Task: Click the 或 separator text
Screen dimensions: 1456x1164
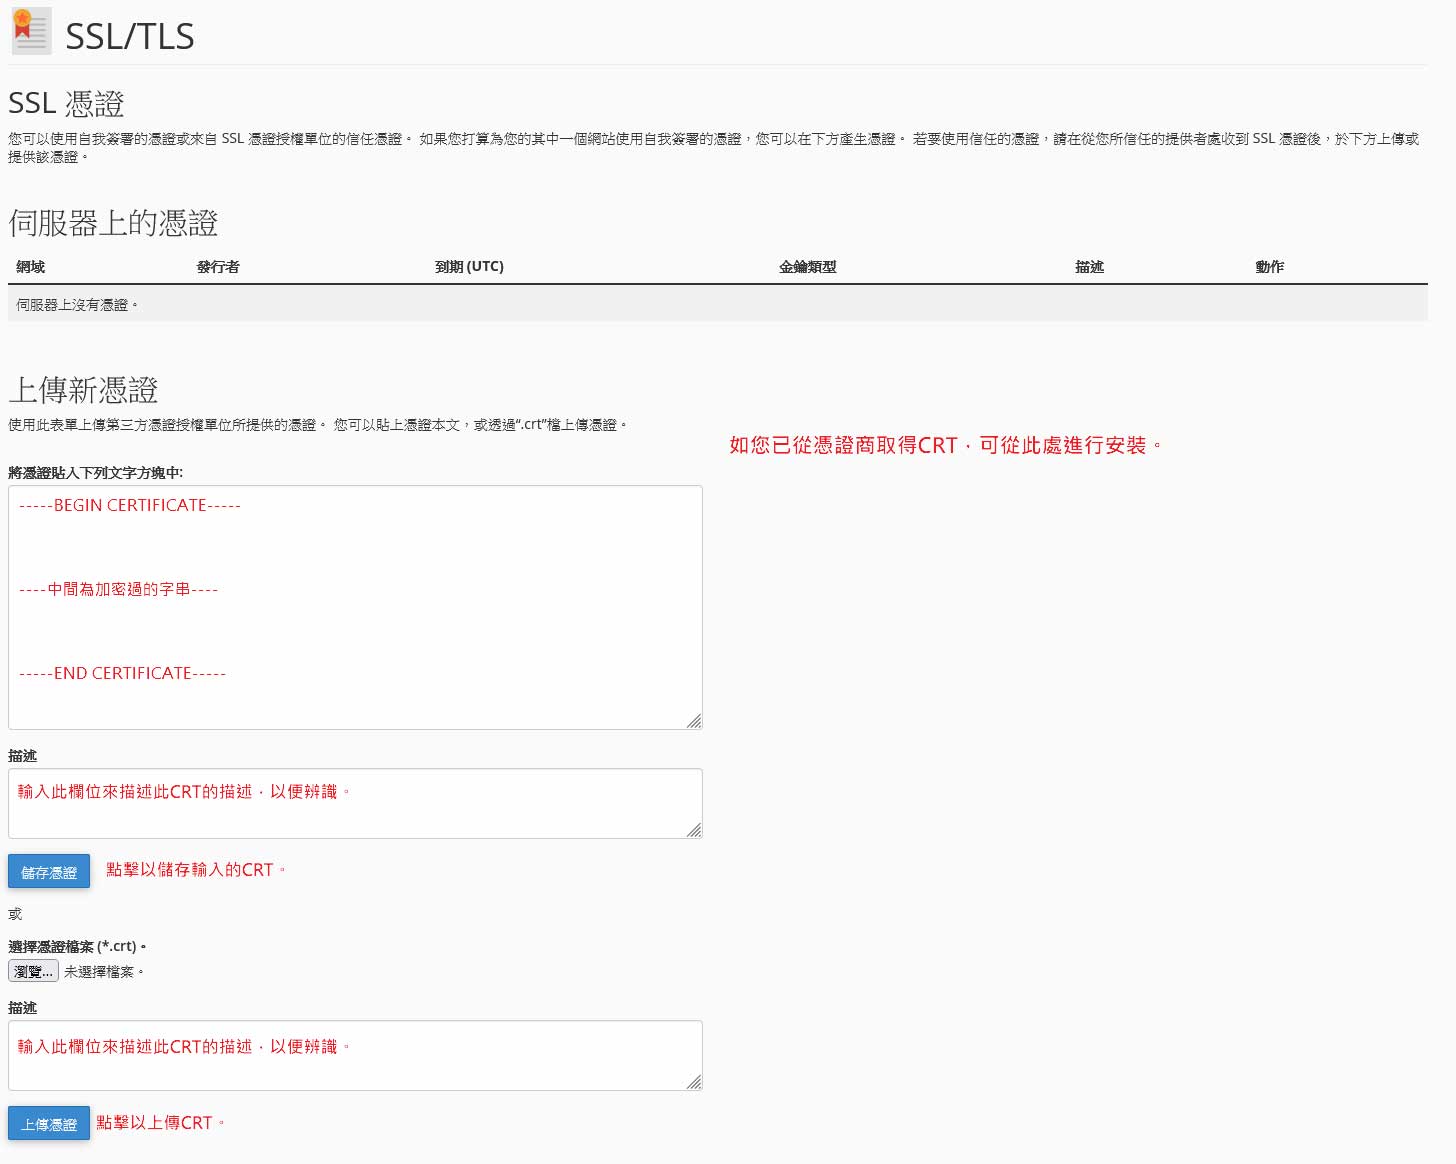Action: pos(15,914)
